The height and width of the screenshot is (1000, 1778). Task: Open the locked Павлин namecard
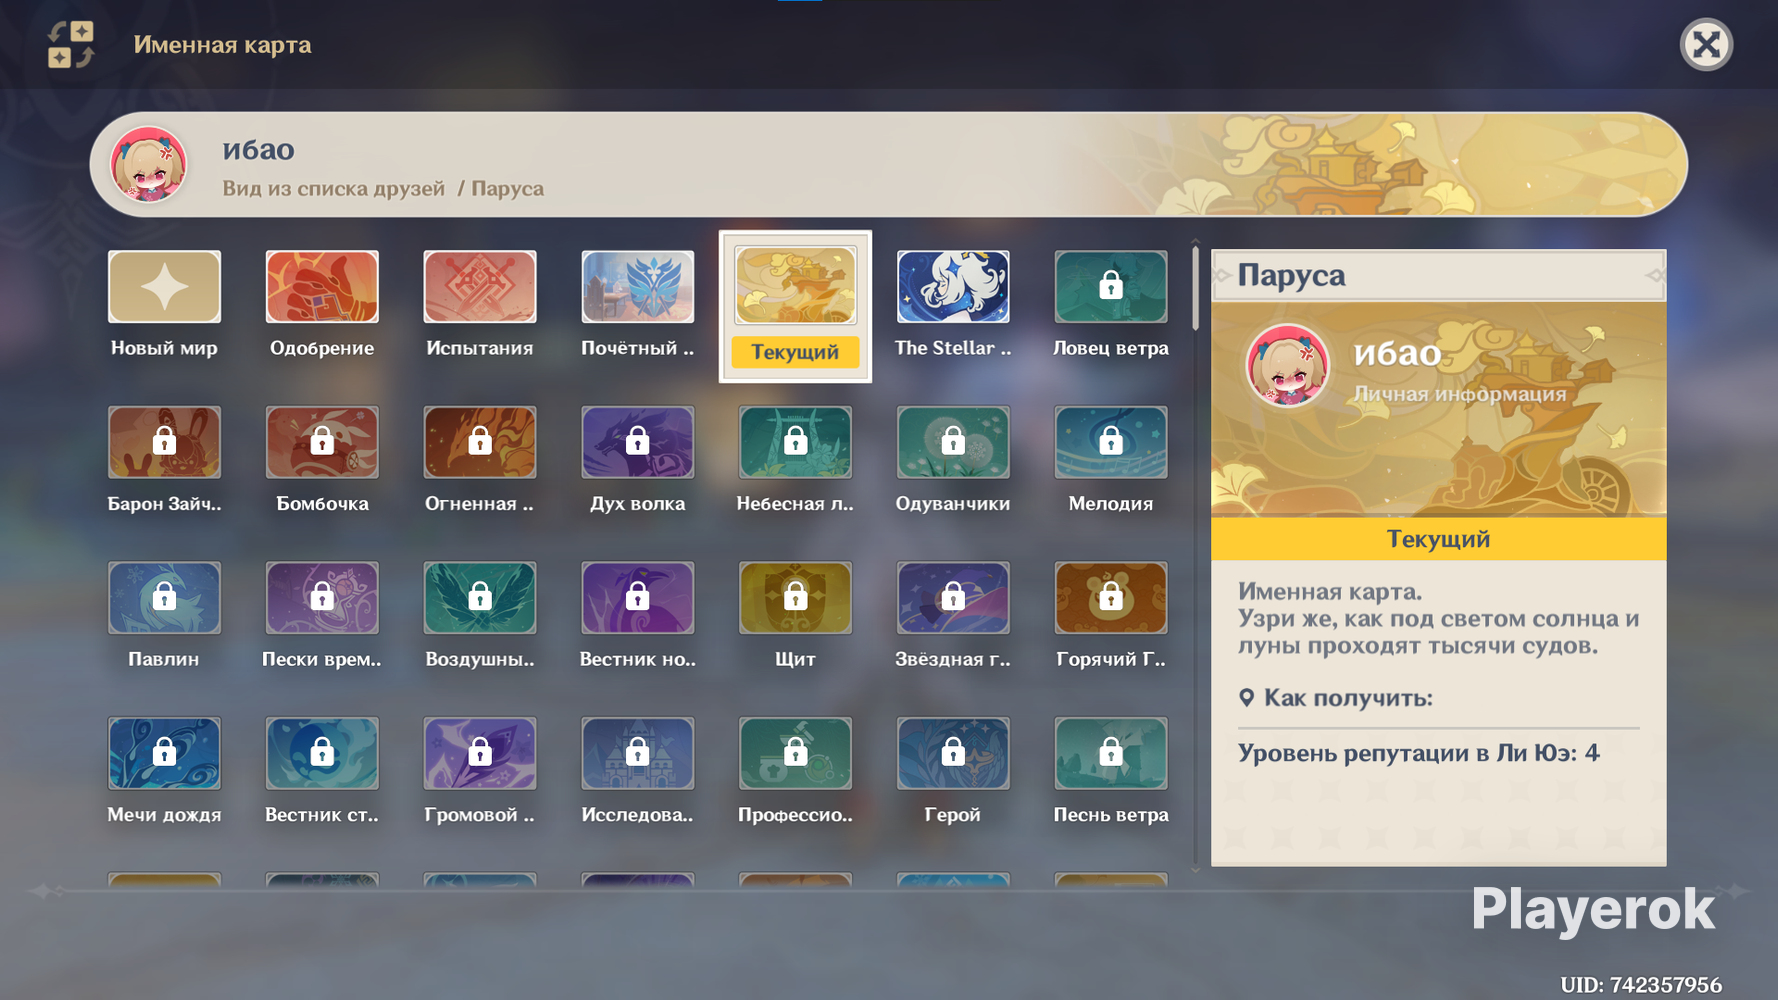coord(164,598)
